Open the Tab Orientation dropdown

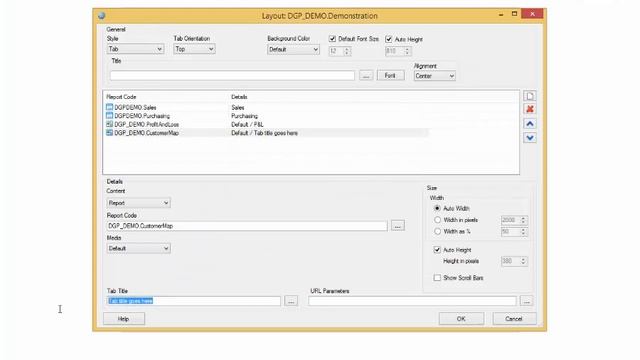coord(194,49)
